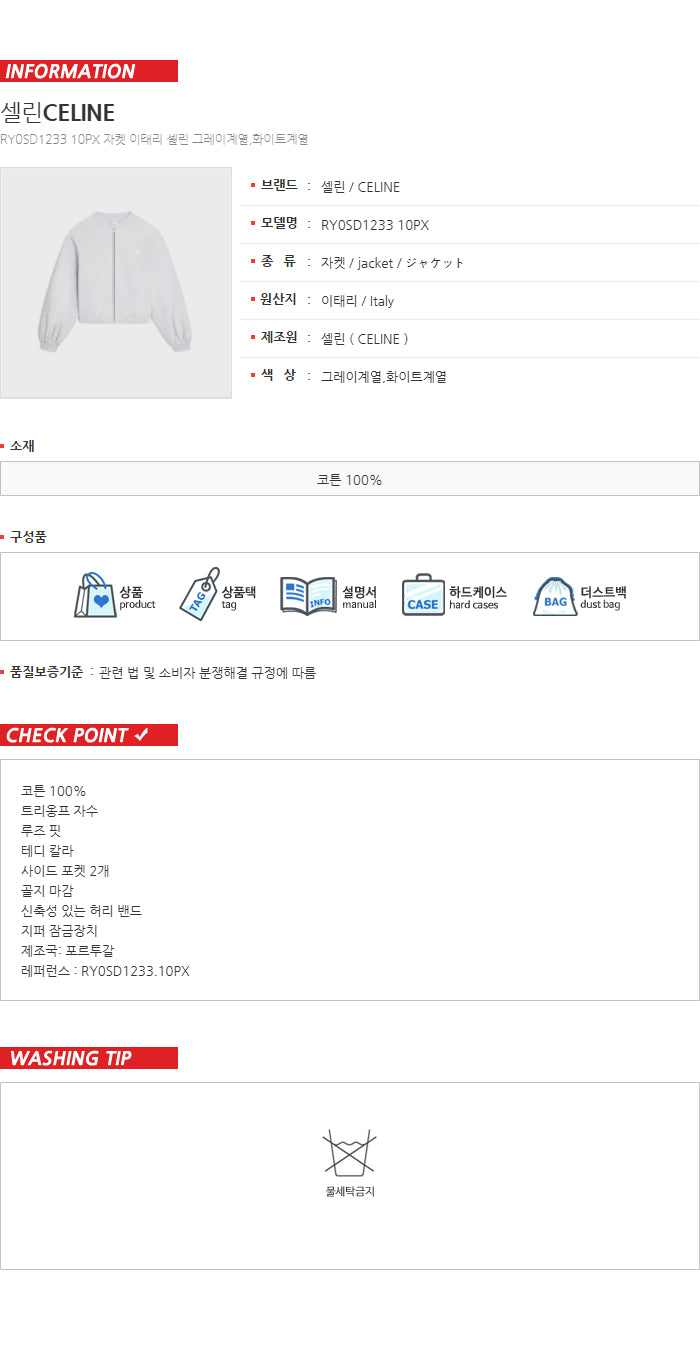Click the 소재 section heading

22,446
